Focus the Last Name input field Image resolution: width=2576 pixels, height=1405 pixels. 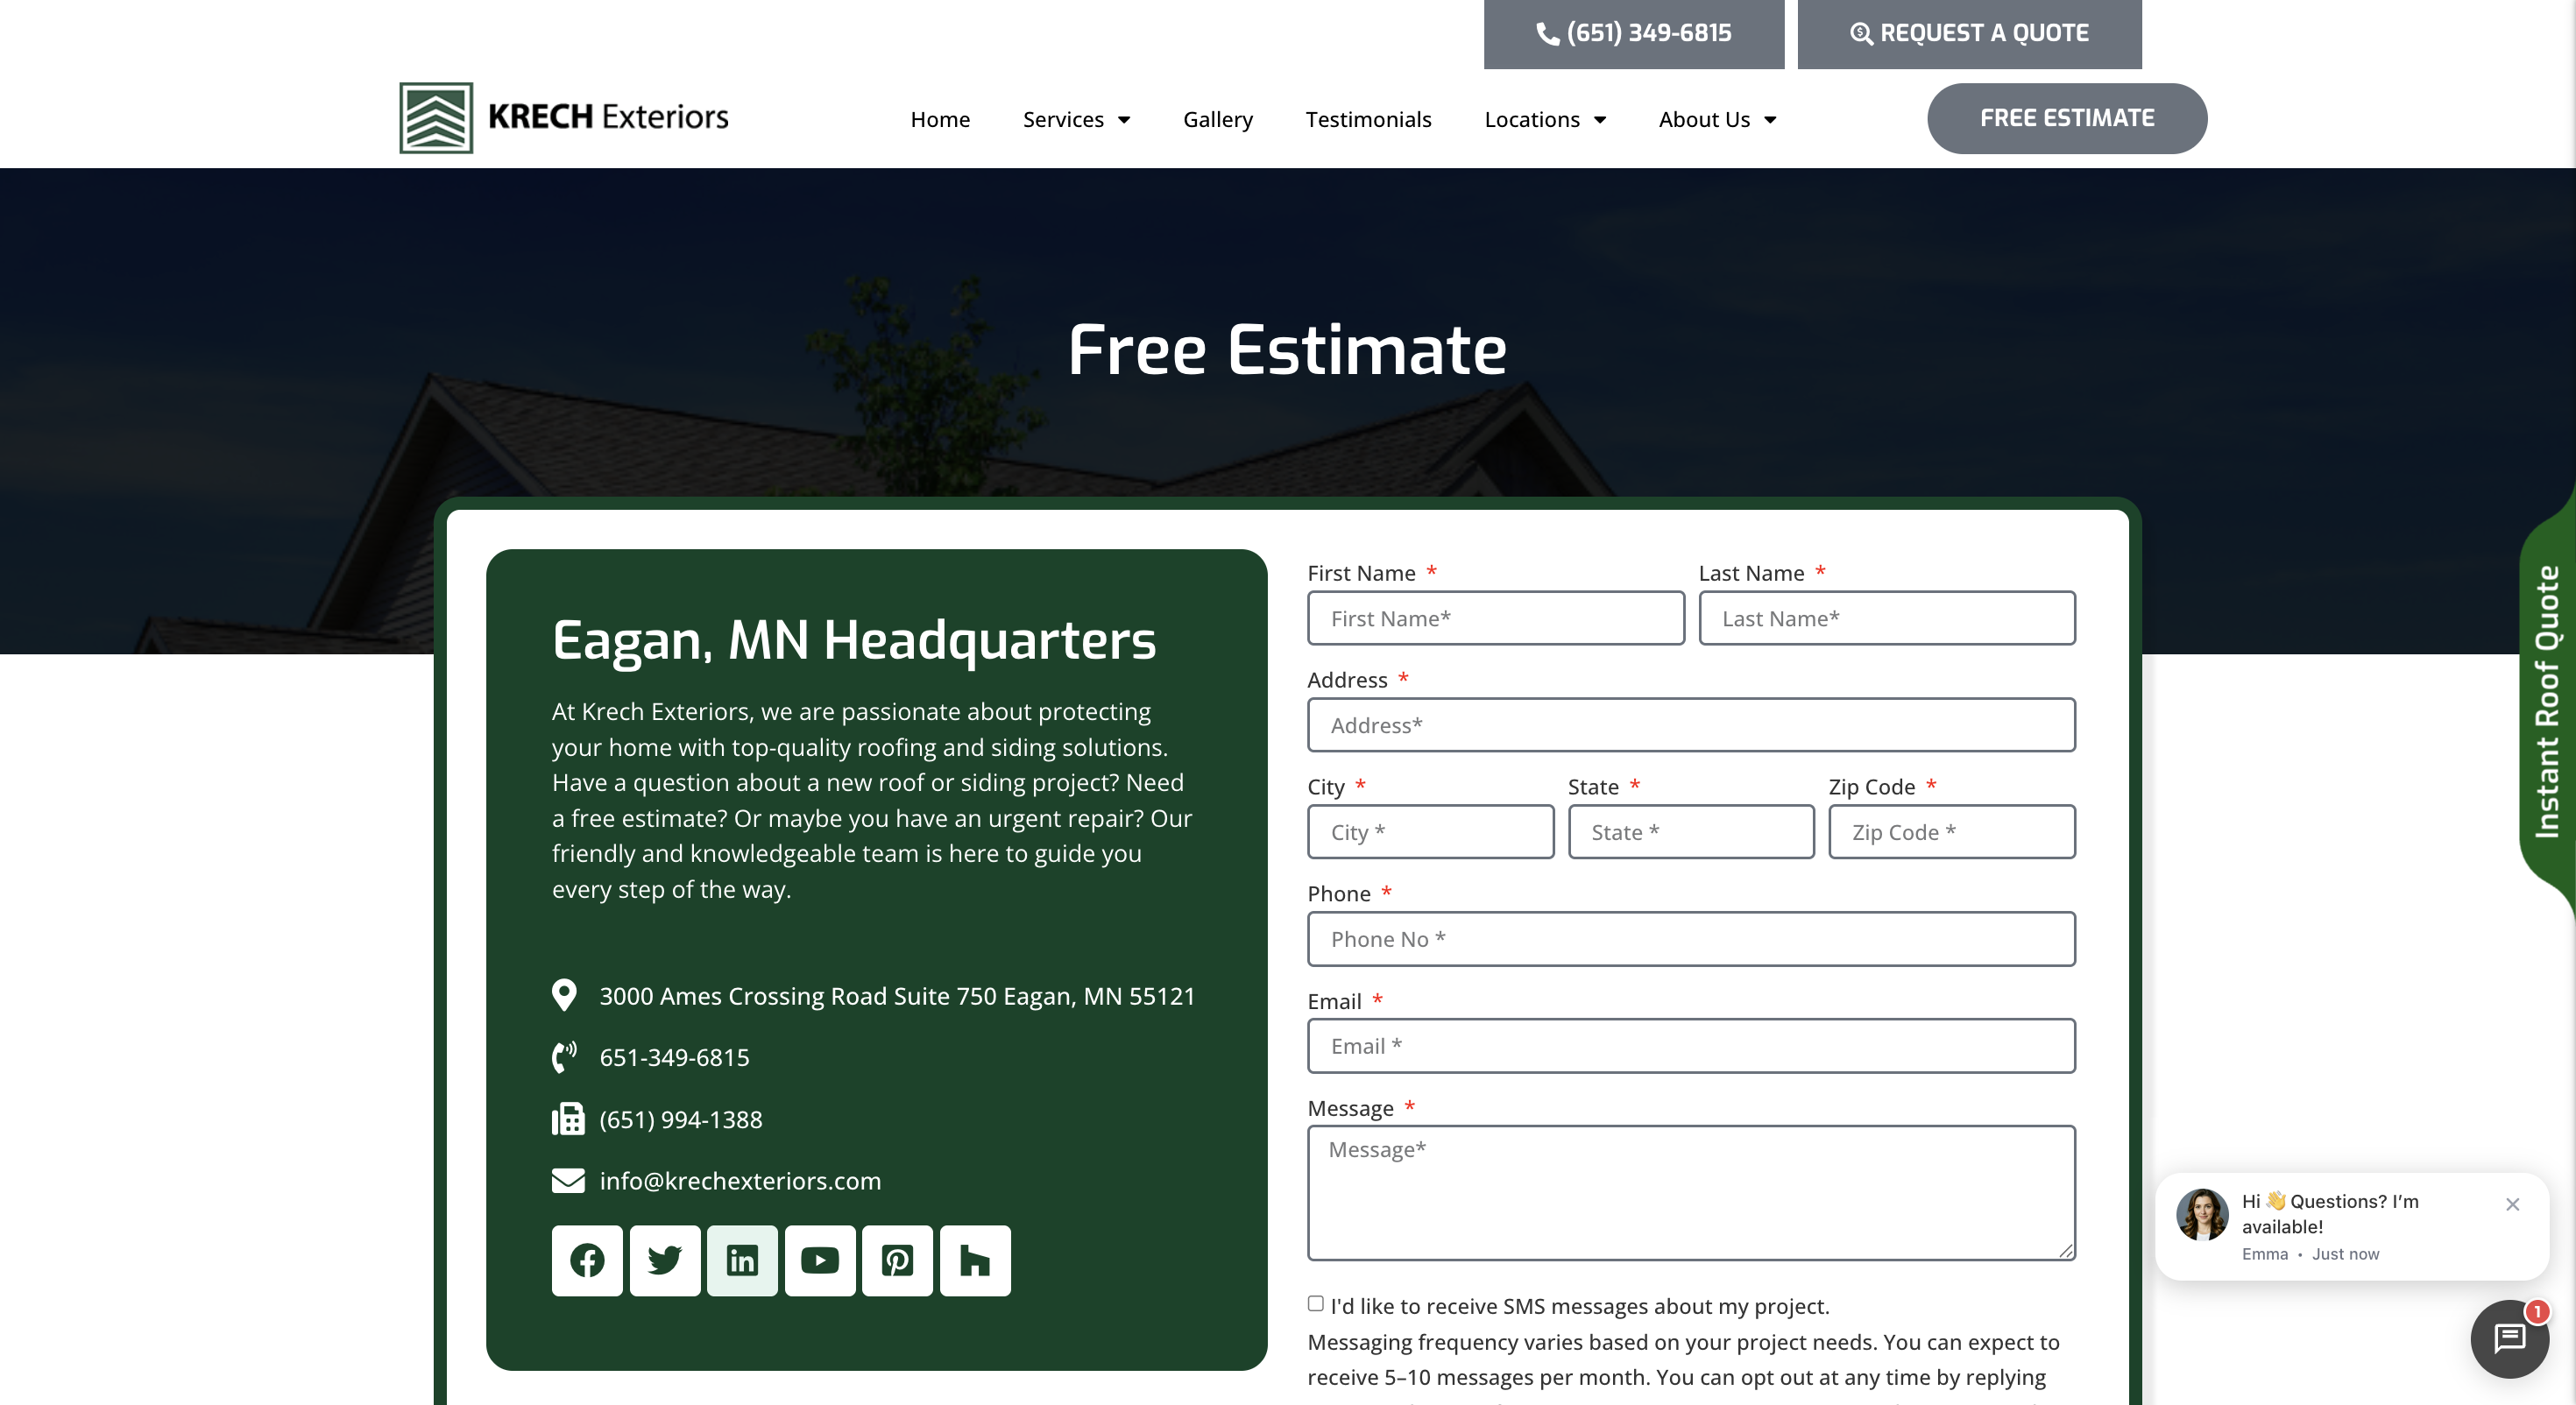(x=1887, y=618)
